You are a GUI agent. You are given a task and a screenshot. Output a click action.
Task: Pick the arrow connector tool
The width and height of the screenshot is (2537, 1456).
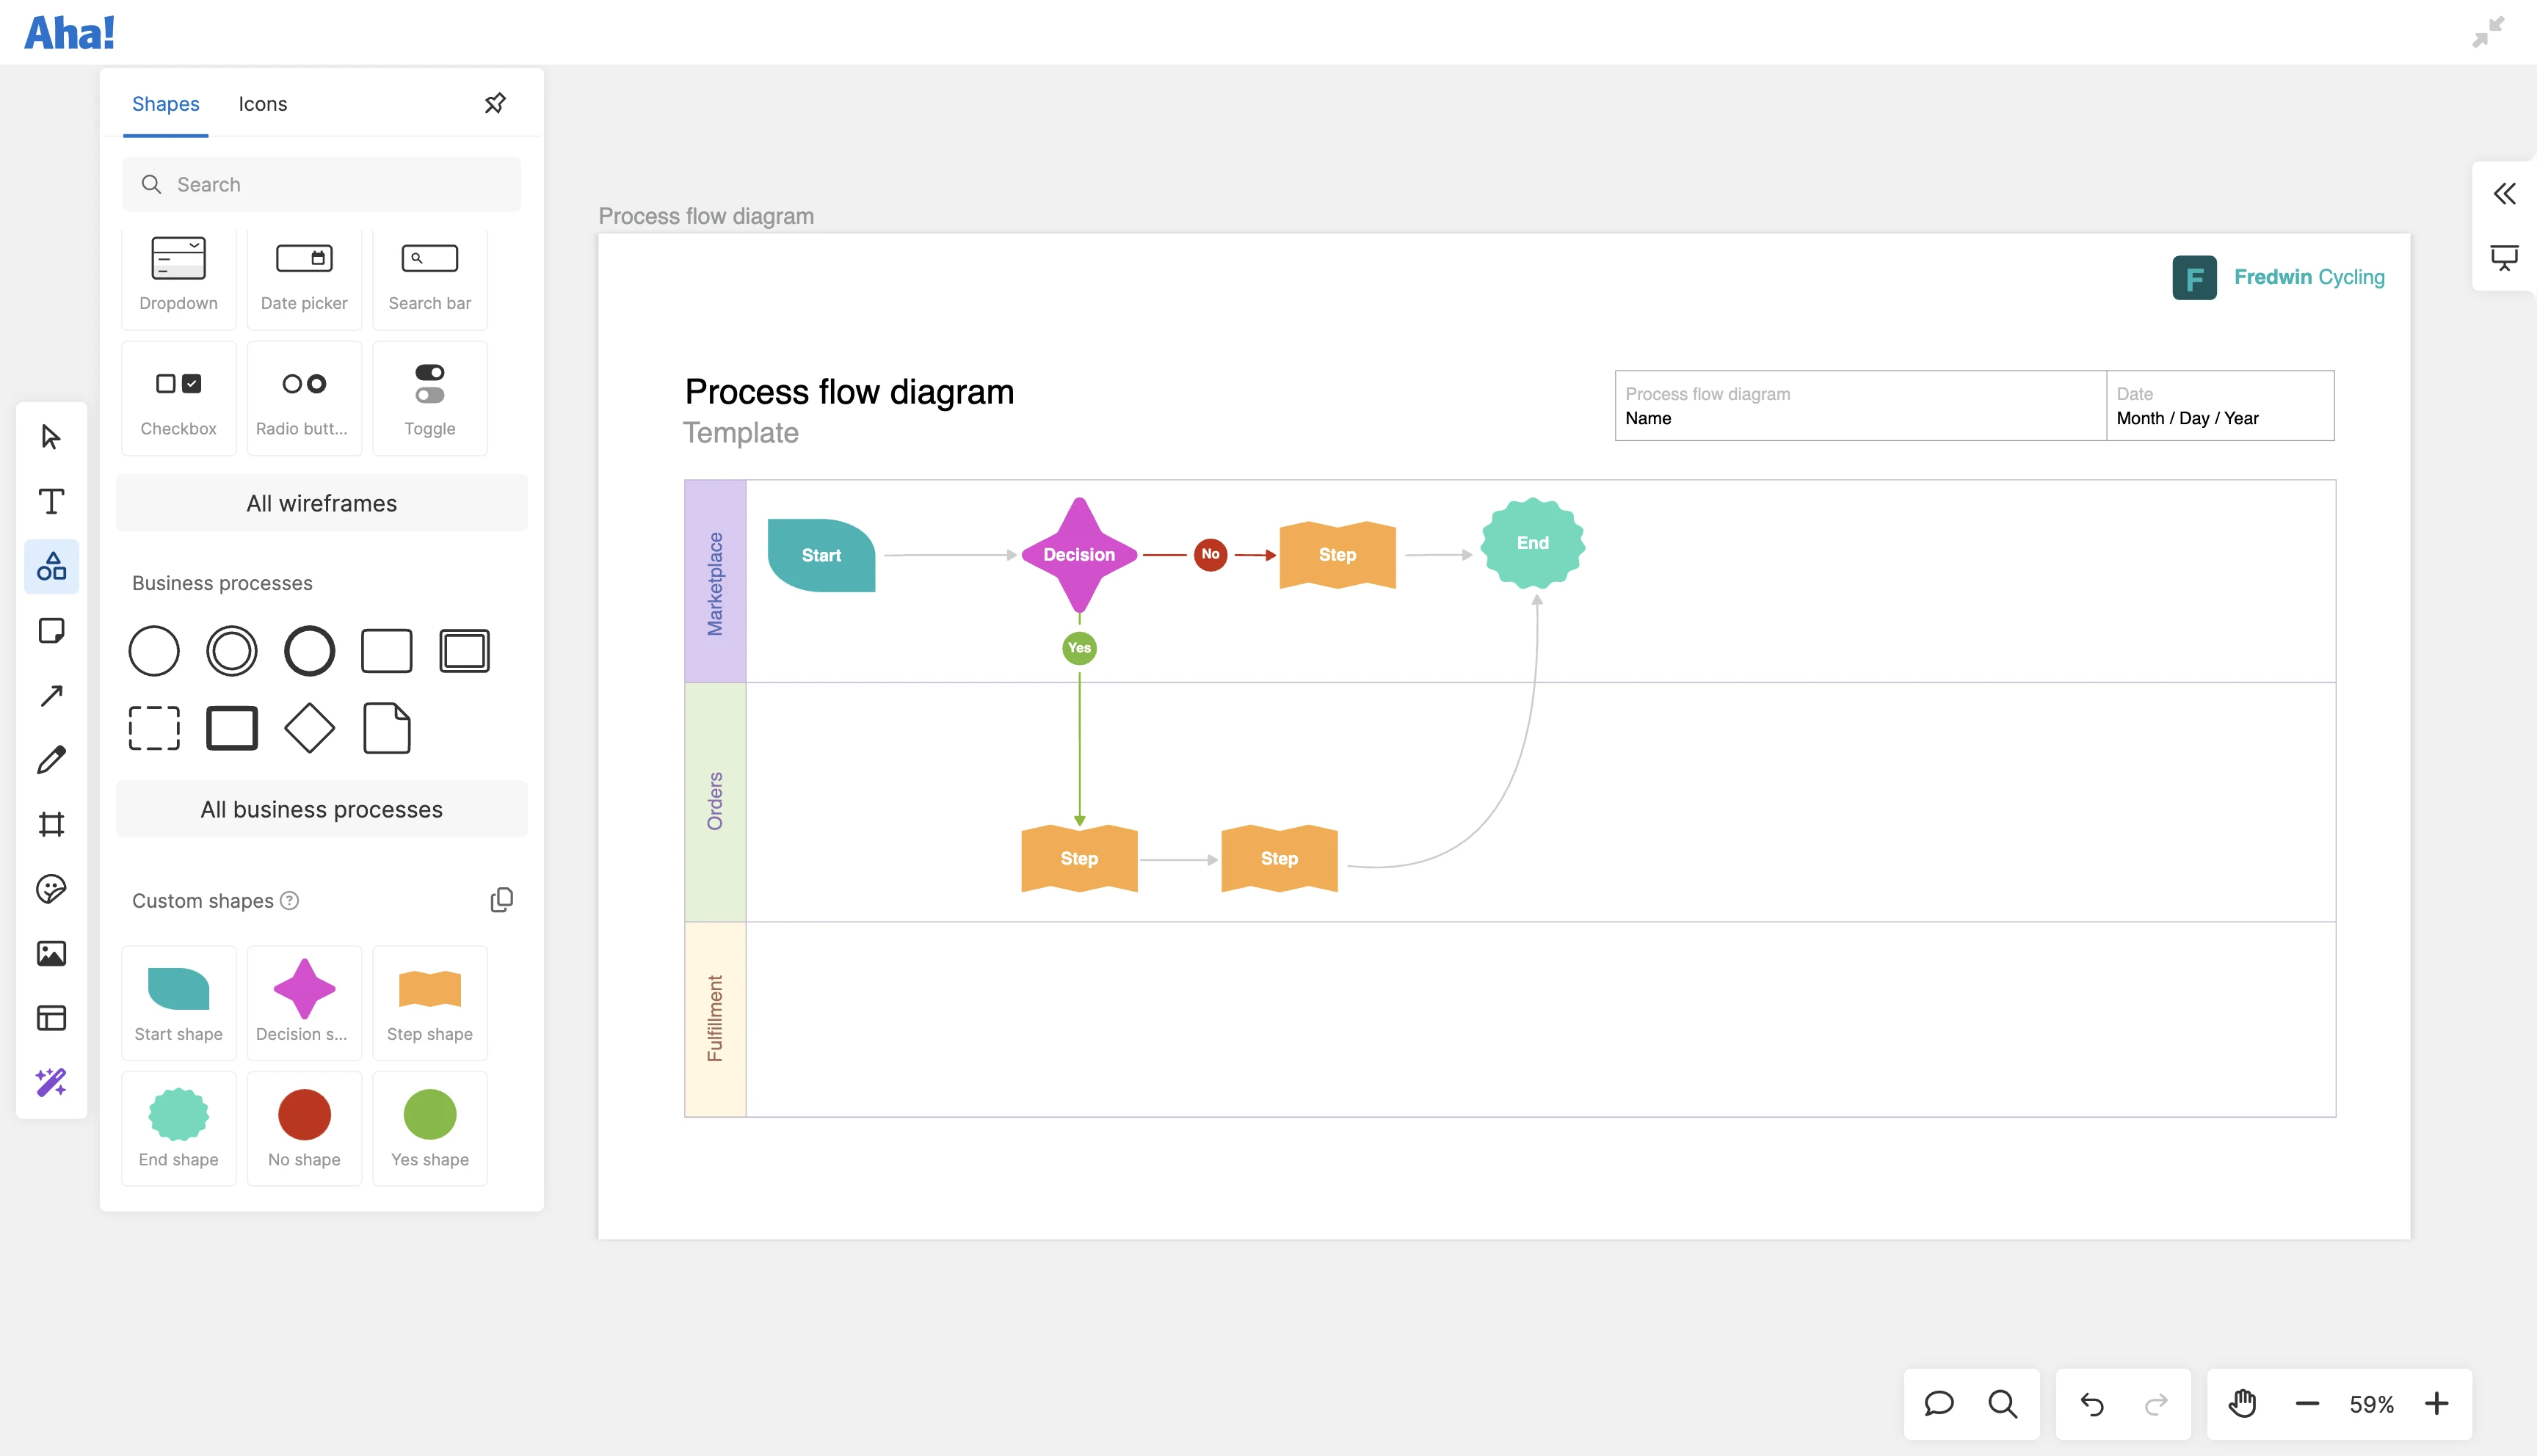click(51, 696)
